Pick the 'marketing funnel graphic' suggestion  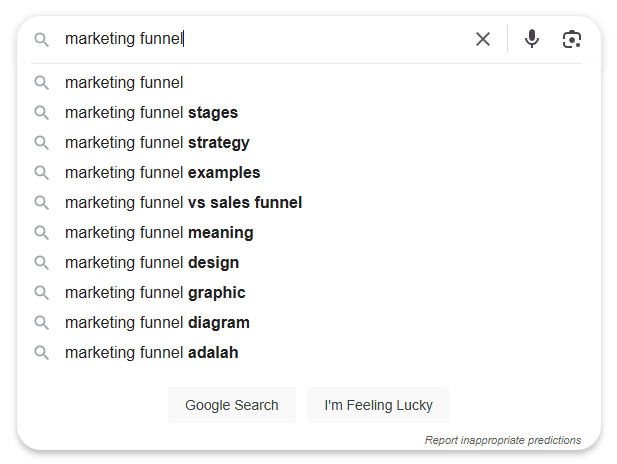click(308, 293)
